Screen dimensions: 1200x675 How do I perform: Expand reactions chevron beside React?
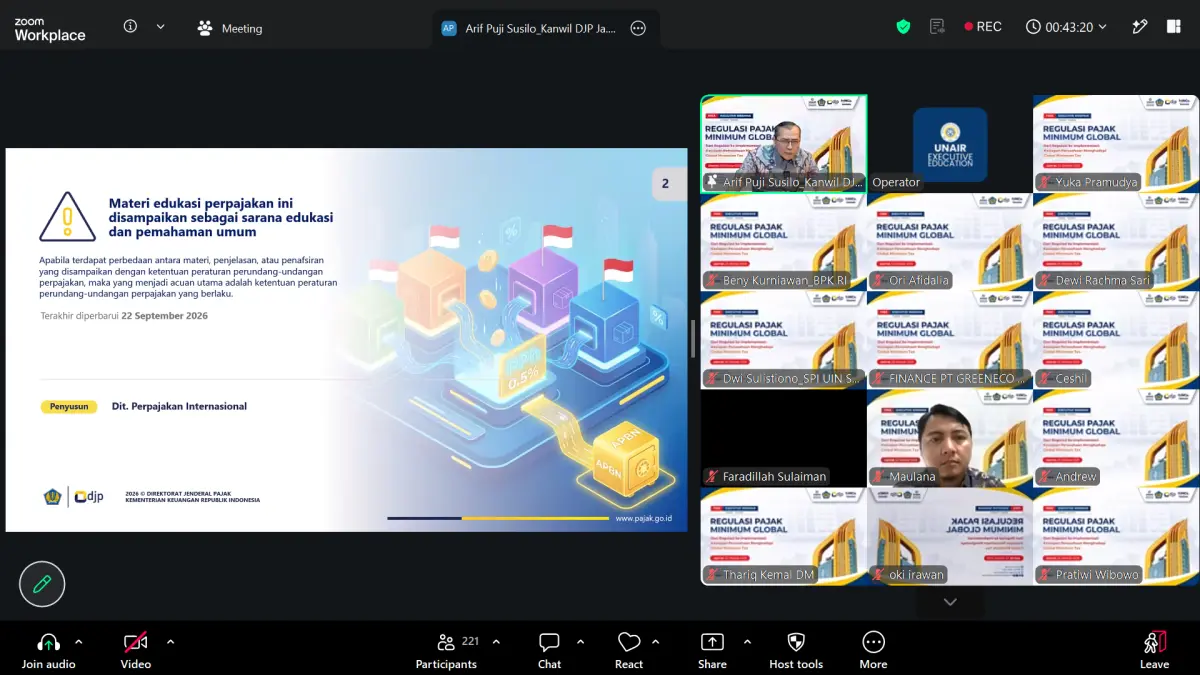[656, 642]
